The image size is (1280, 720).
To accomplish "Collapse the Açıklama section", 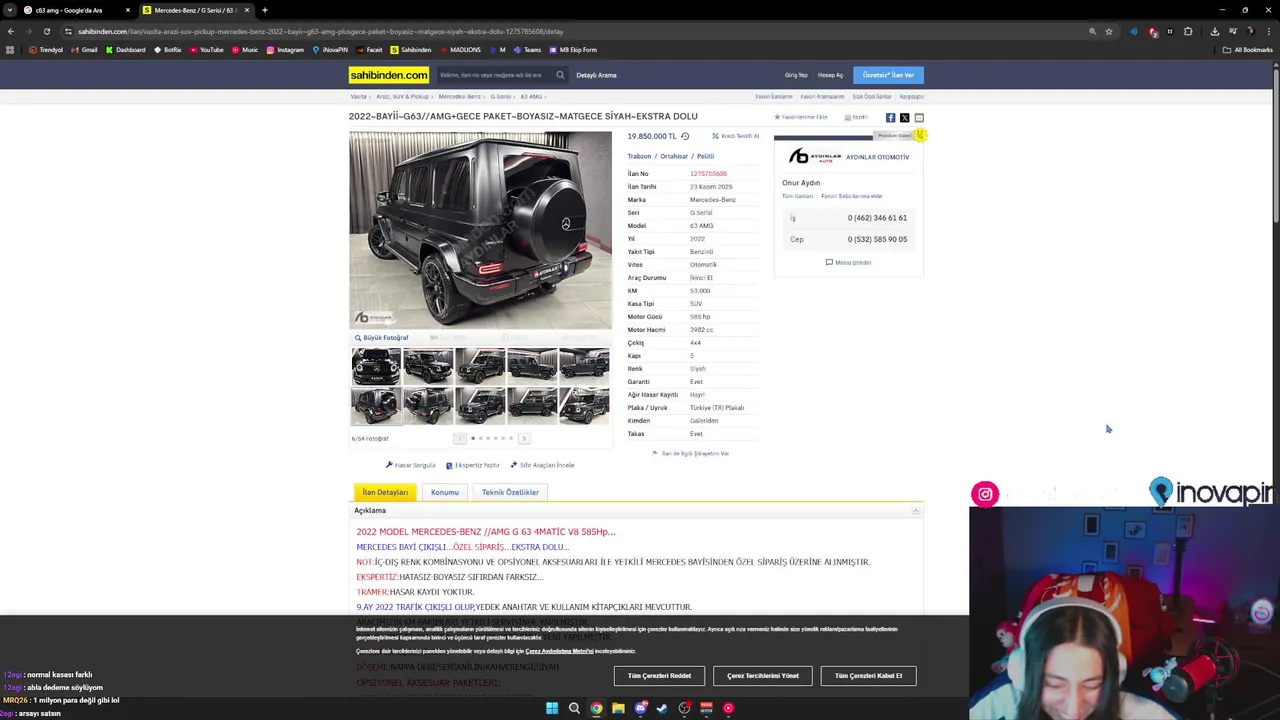I will 915,511.
